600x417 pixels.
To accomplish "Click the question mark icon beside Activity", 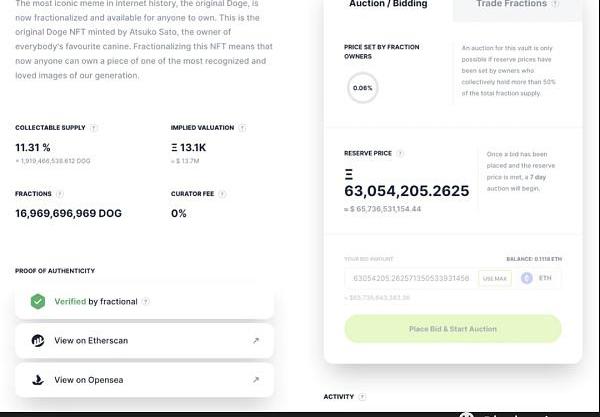I will click(x=362, y=397).
